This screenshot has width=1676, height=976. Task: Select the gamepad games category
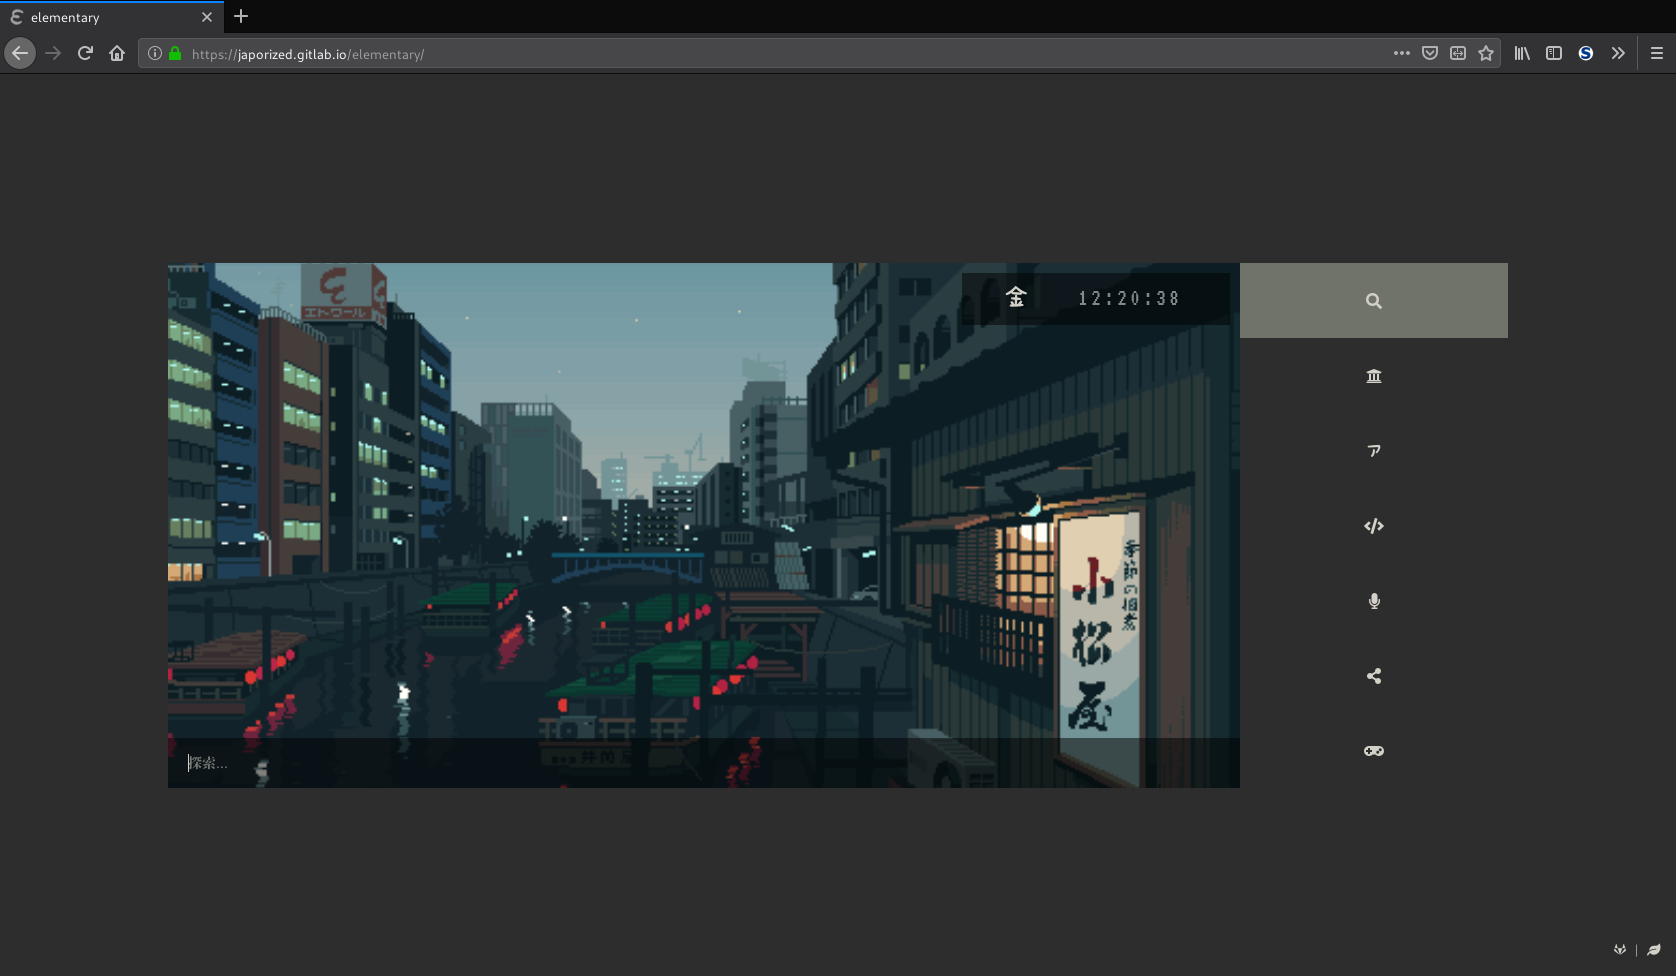tap(1373, 751)
